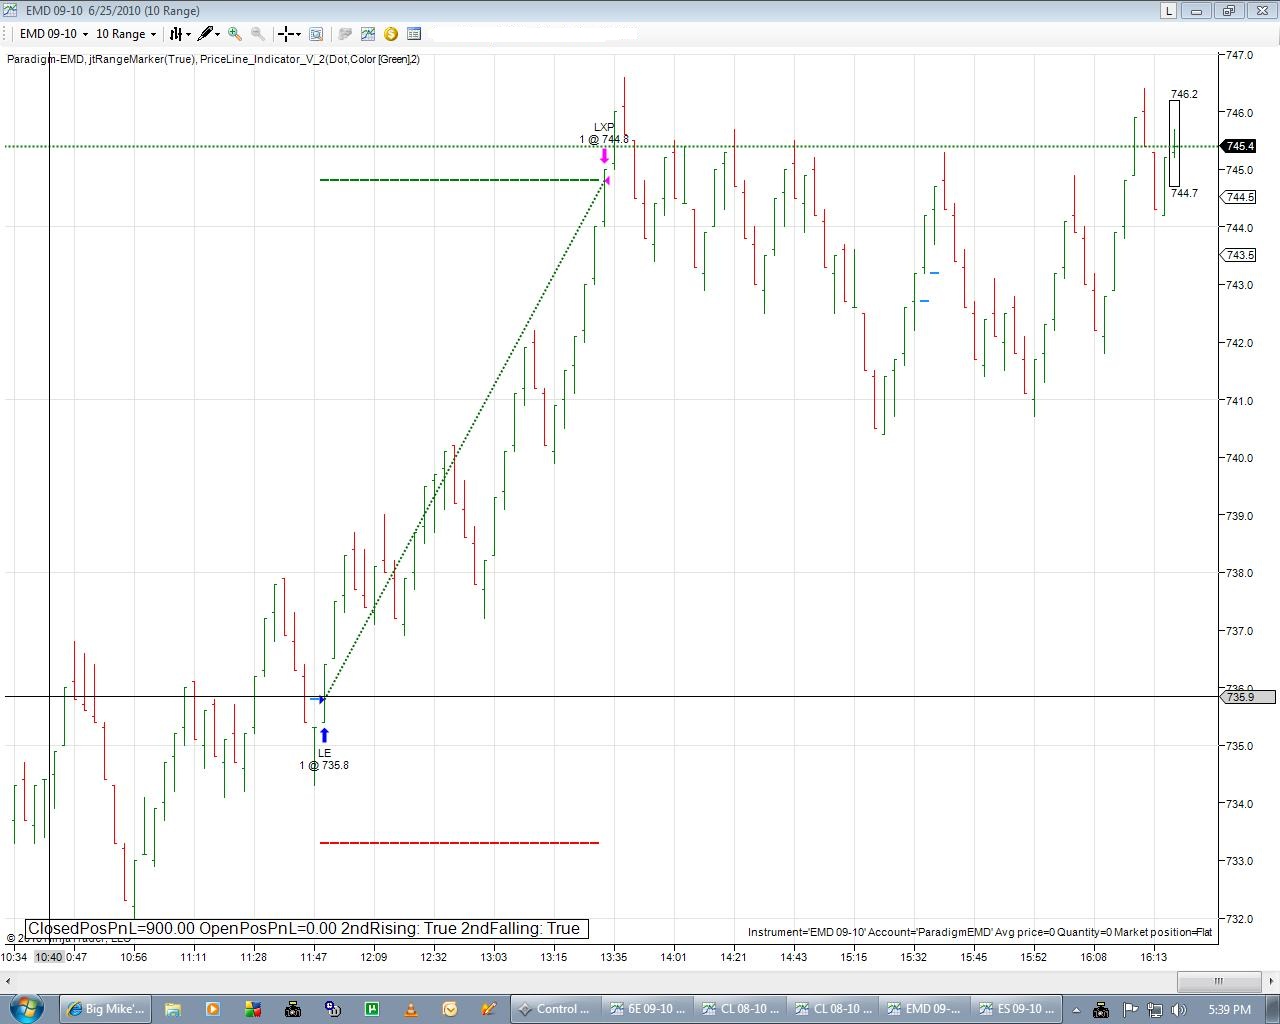Image resolution: width=1280 pixels, height=1024 pixels.
Task: Open the uTorrent taskbar icon
Action: tap(372, 1009)
